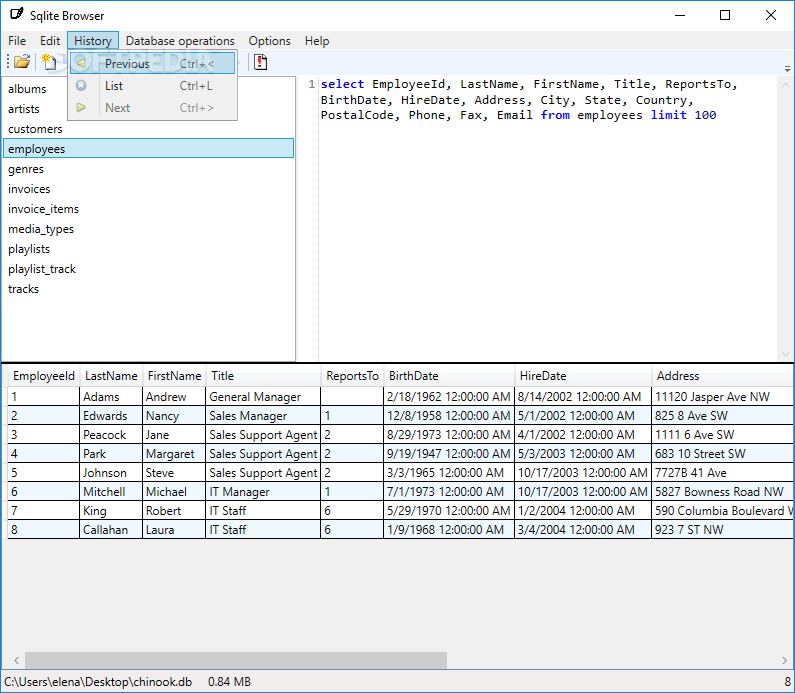Open the Options menu
The height and width of the screenshot is (693, 795).
(269, 41)
